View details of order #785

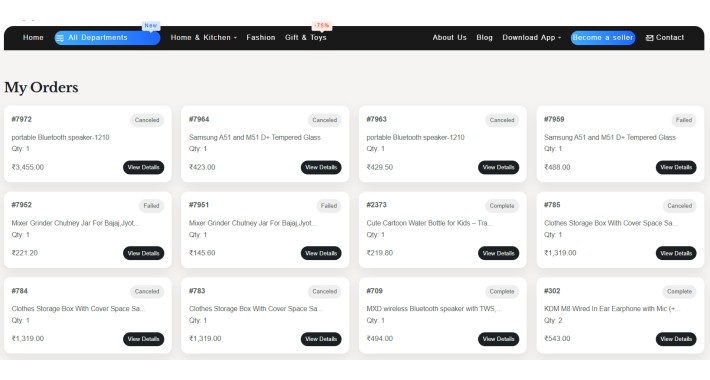pyautogui.click(x=676, y=253)
